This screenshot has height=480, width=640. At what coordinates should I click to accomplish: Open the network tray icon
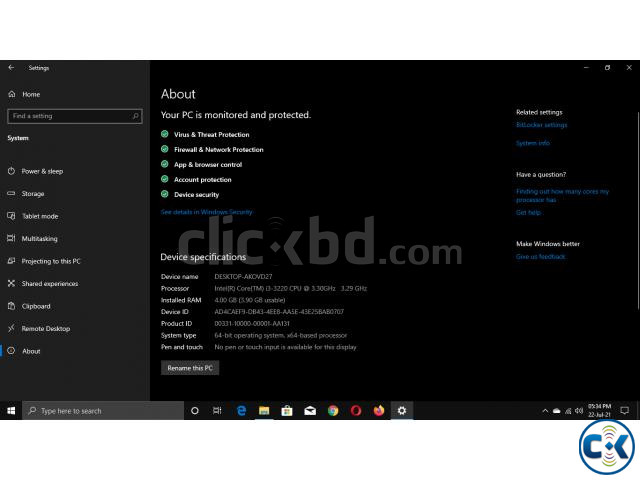pos(568,411)
